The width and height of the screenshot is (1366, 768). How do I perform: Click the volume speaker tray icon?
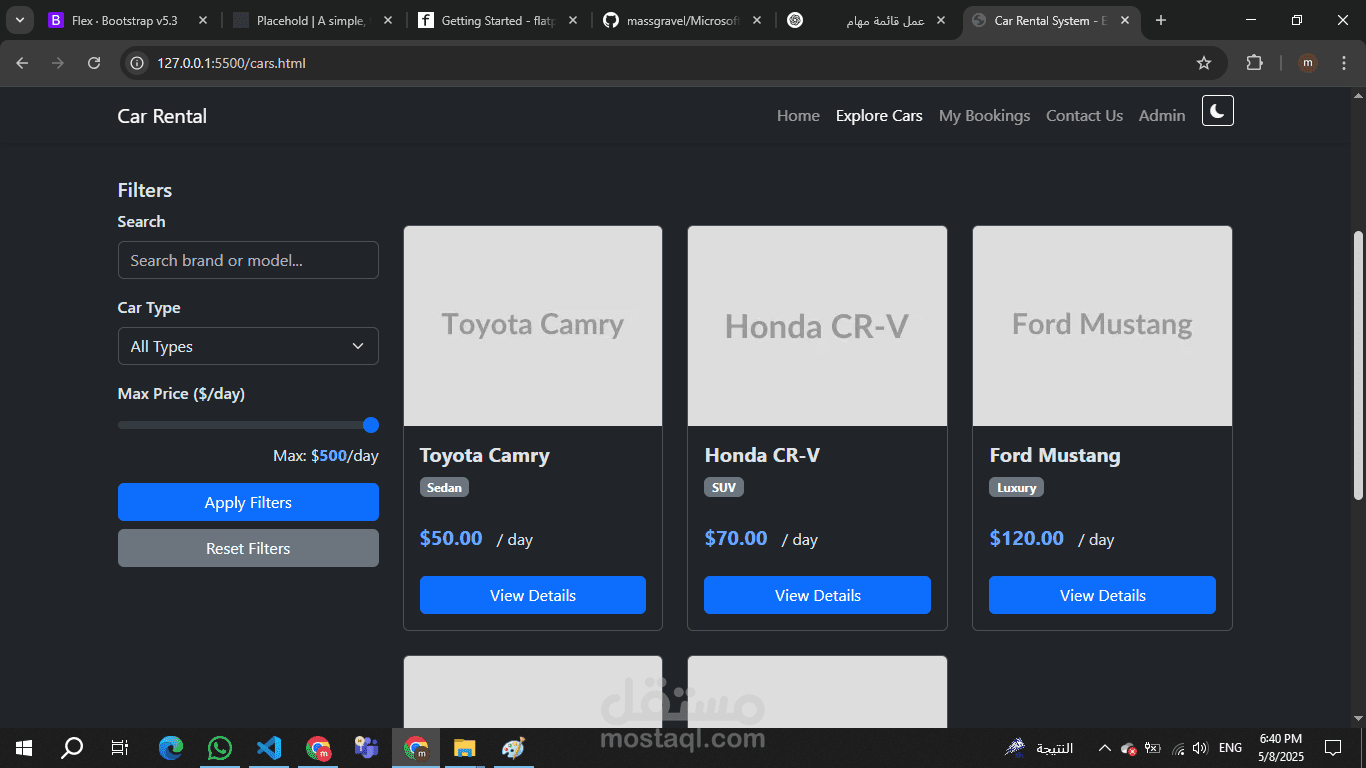(x=1200, y=747)
